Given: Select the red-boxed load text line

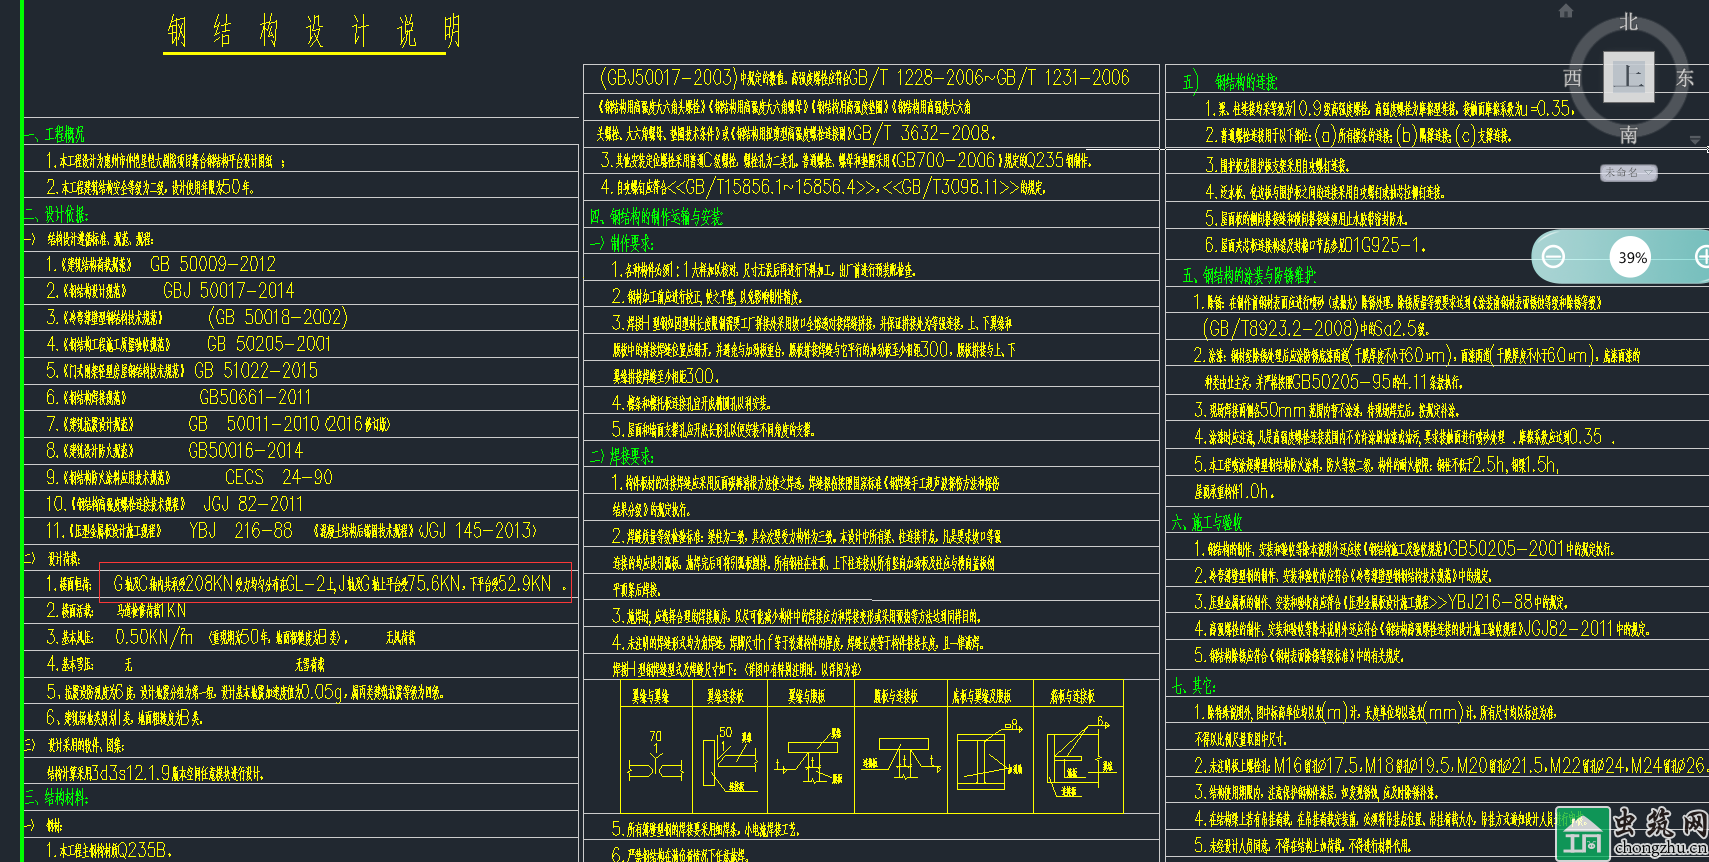Looking at the screenshot, I should [335, 583].
